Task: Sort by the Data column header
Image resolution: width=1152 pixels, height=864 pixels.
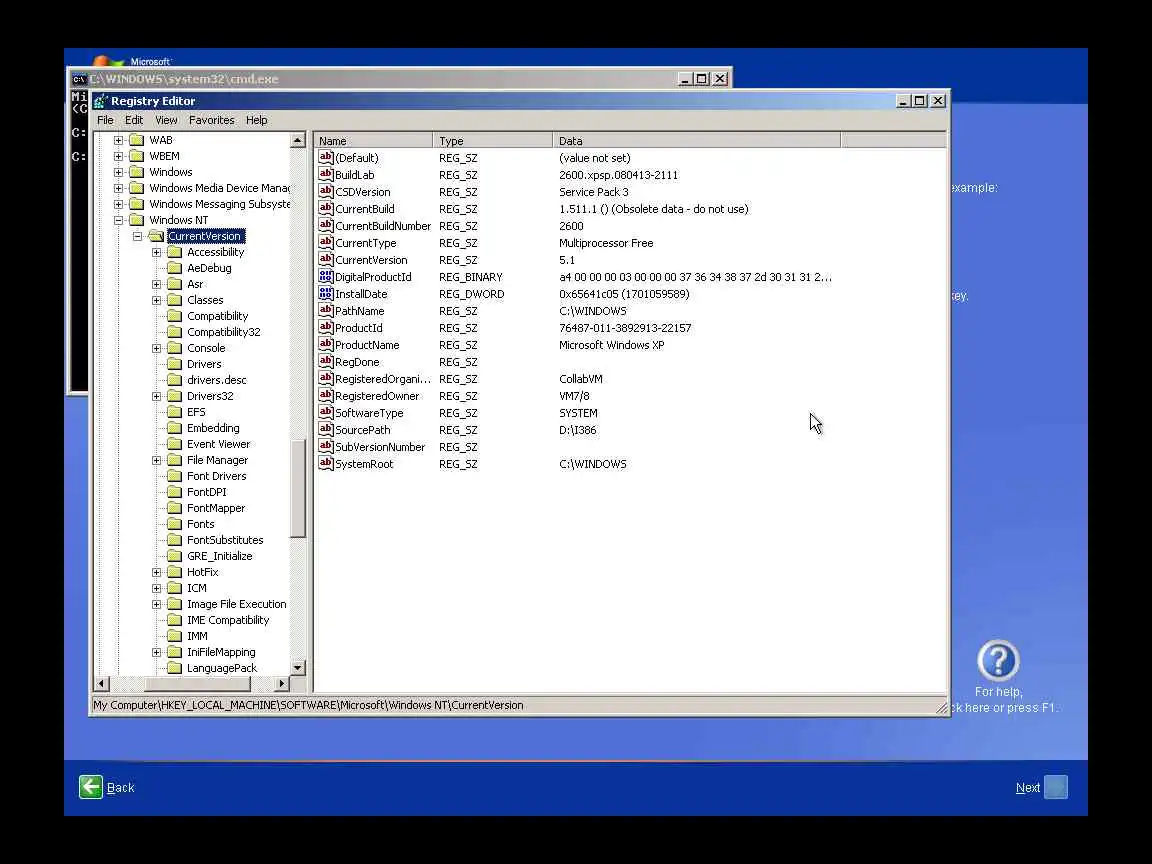Action: [696, 140]
